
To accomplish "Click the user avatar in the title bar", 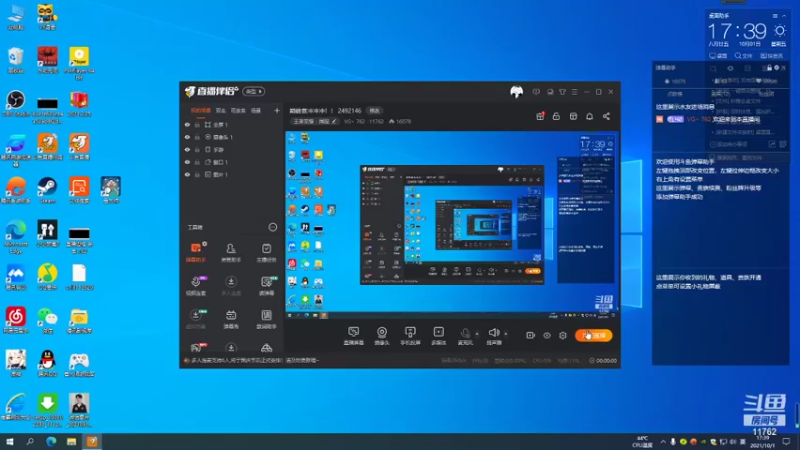I will coord(516,92).
